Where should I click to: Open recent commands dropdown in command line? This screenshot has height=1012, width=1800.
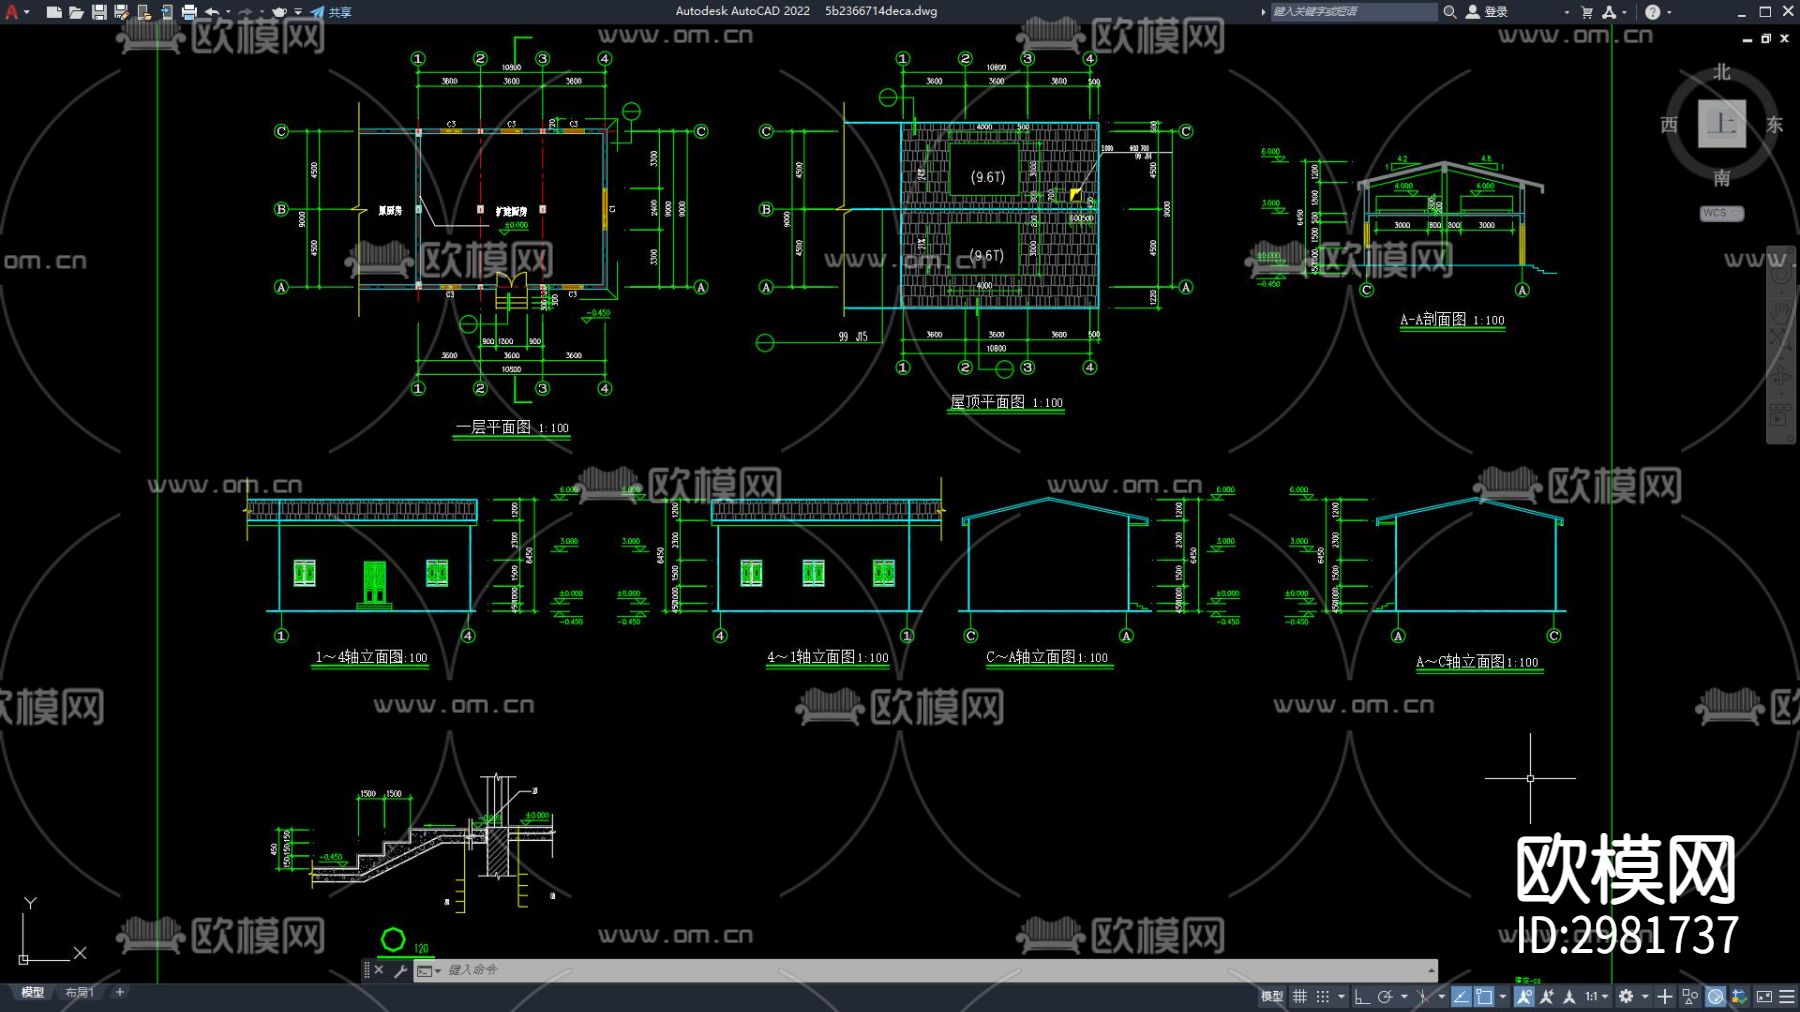[x=429, y=970]
